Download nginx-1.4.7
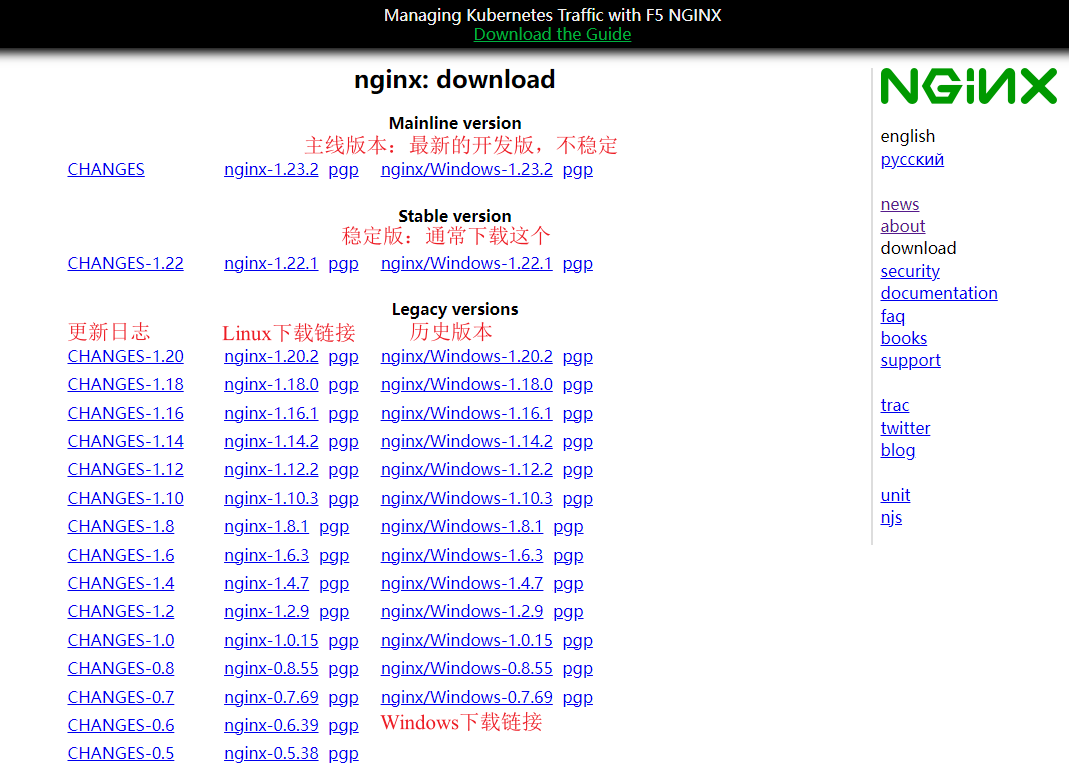The height and width of the screenshot is (774, 1069). (x=267, y=583)
